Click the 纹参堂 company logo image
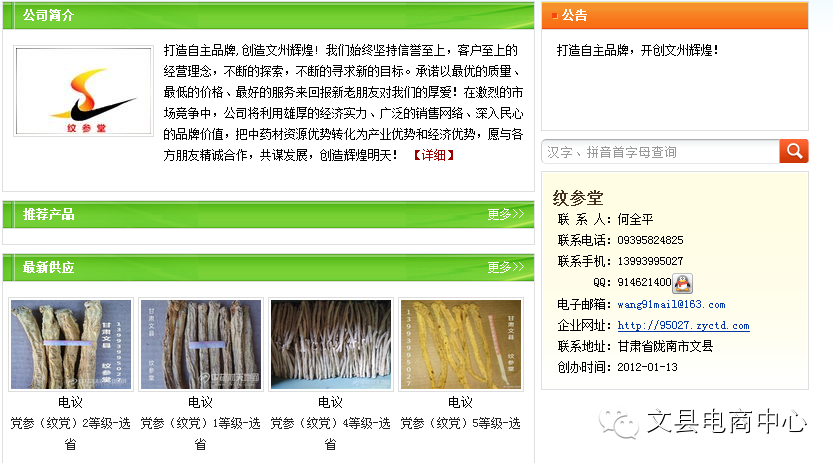The image size is (833, 463). pyautogui.click(x=83, y=91)
